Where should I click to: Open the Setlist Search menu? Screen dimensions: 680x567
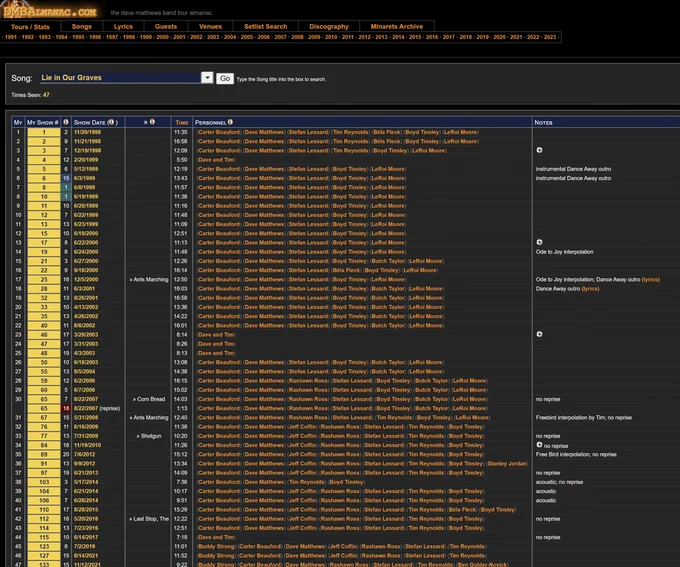point(265,26)
